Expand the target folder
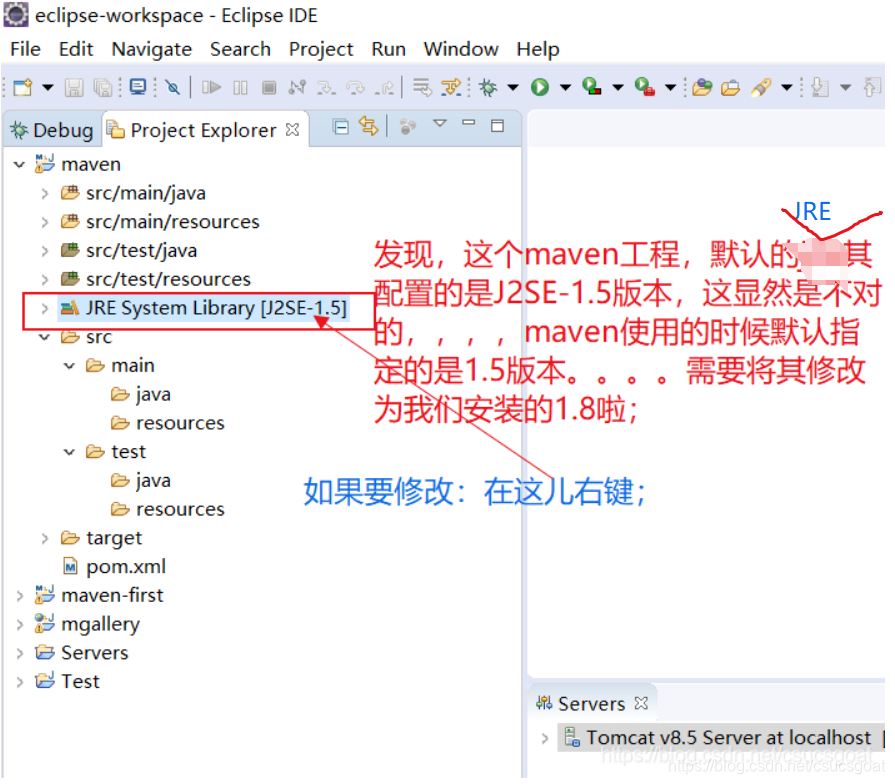Image resolution: width=895 pixels, height=784 pixels. coord(45,538)
